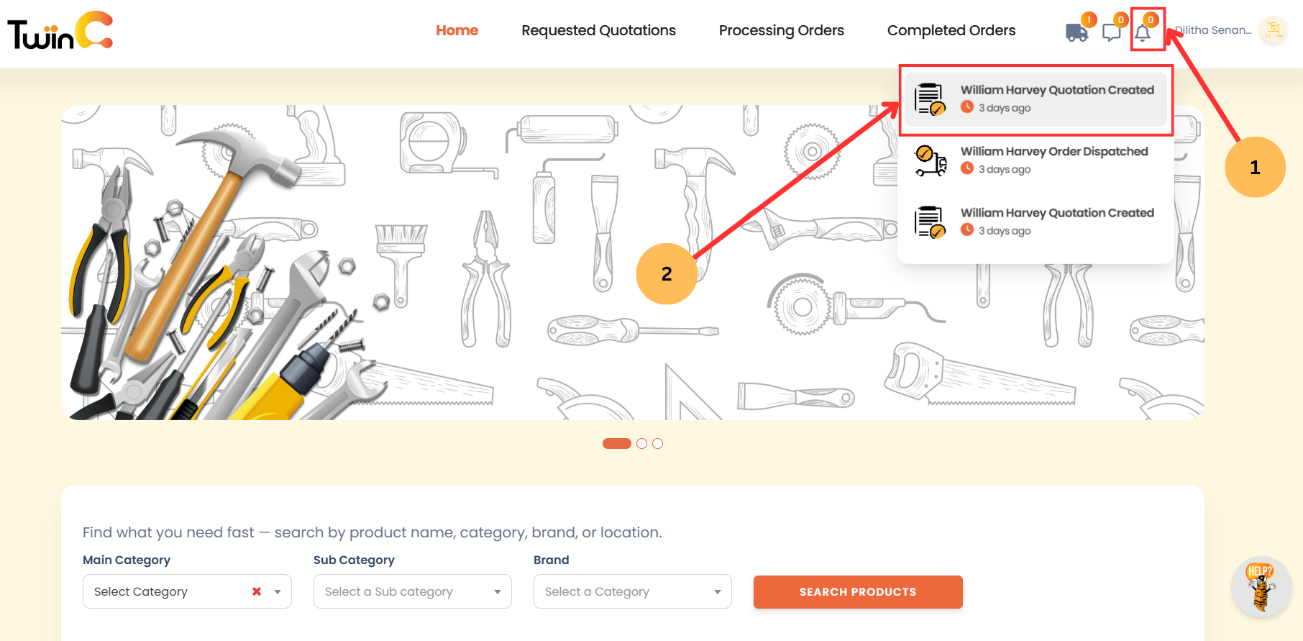Click the Order Dispatched truck icon
Viewport: 1303px width, 641px height.
[928, 160]
